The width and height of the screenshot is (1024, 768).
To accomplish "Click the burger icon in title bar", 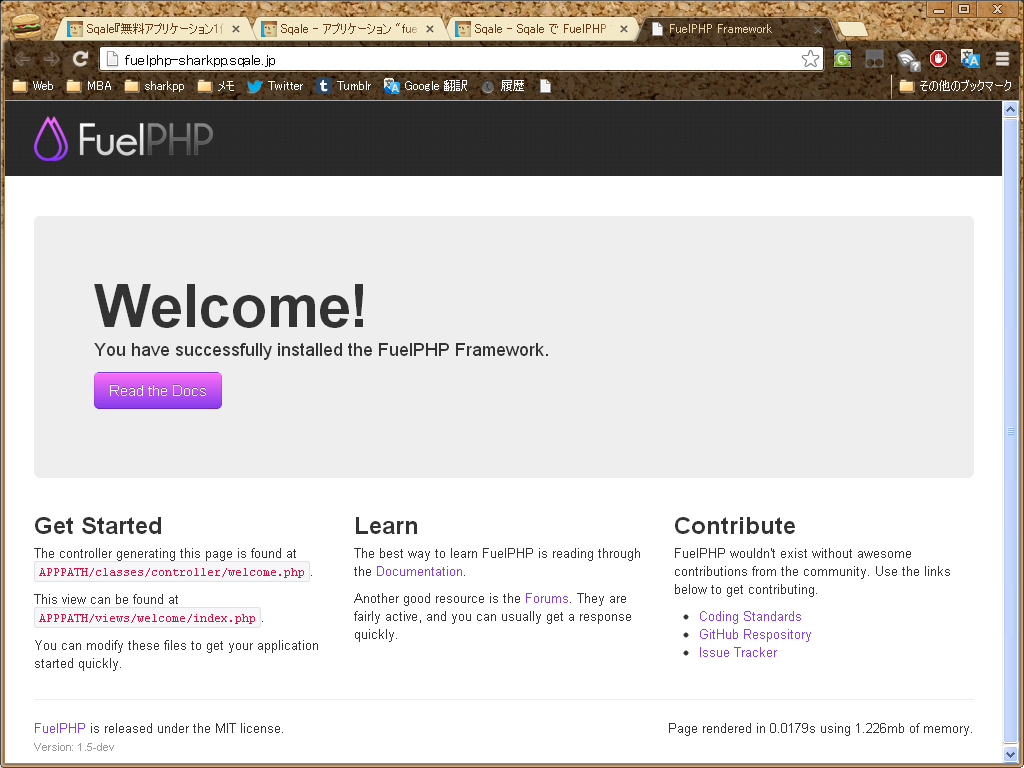I will tap(26, 26).
